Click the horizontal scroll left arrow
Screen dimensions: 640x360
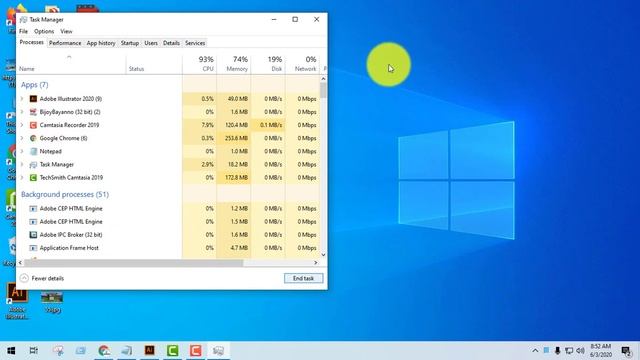click(x=20, y=263)
